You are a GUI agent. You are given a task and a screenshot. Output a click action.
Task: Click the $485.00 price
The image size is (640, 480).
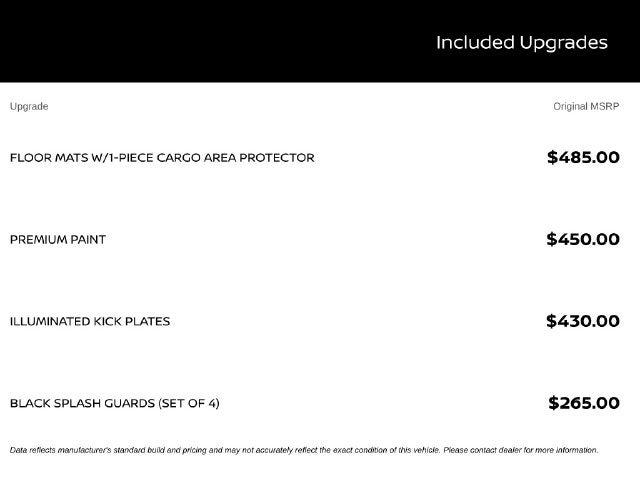tap(583, 158)
